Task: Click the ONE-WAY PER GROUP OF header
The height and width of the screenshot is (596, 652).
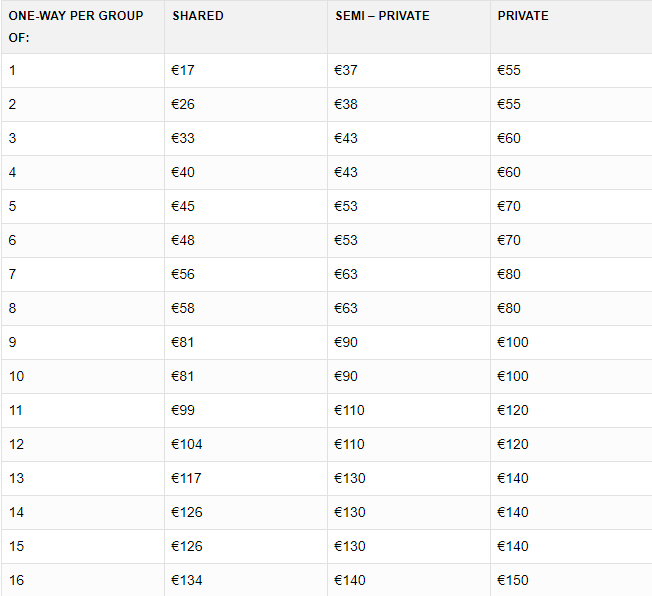Action: pyautogui.click(x=76, y=27)
